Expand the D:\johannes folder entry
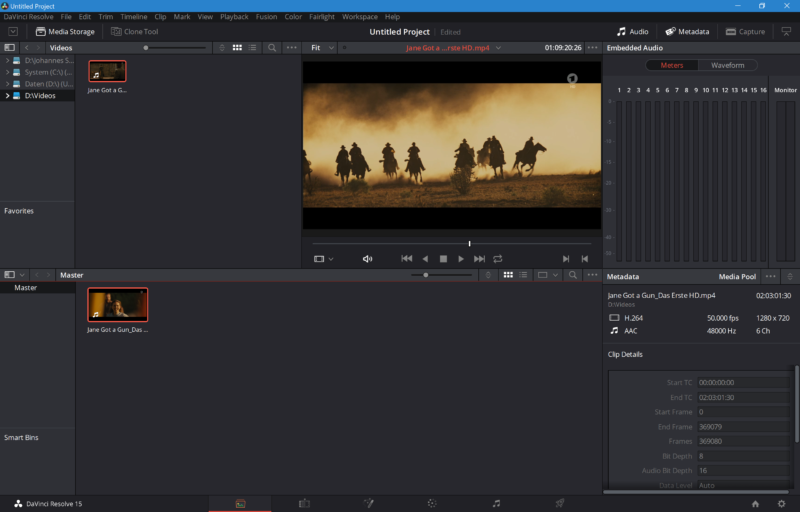Viewport: 800px width, 512px height. tap(7, 60)
